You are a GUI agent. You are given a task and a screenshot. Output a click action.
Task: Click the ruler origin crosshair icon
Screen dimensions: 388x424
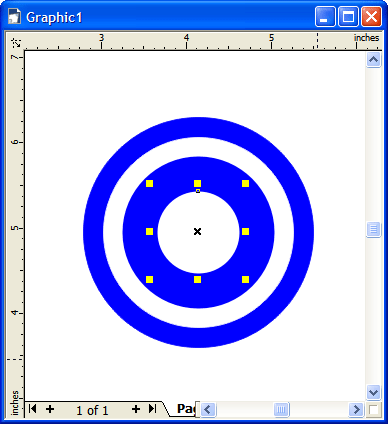click(16, 43)
